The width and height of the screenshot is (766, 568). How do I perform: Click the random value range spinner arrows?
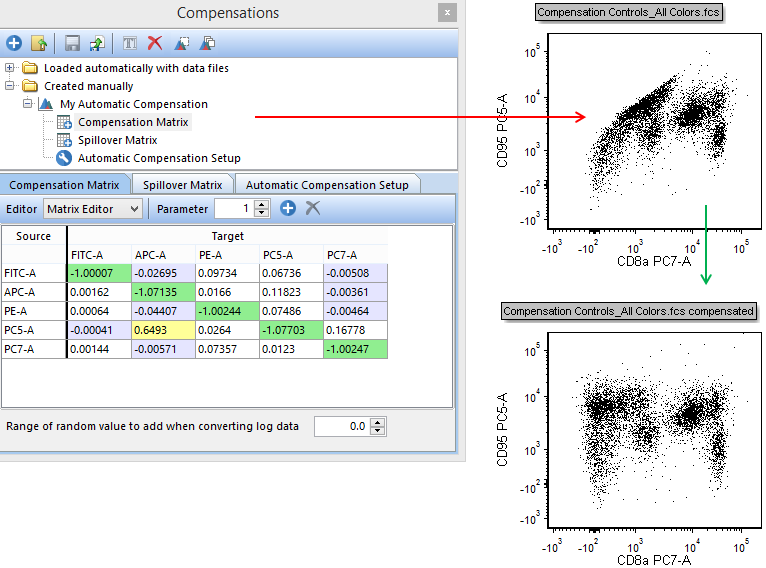[378, 426]
